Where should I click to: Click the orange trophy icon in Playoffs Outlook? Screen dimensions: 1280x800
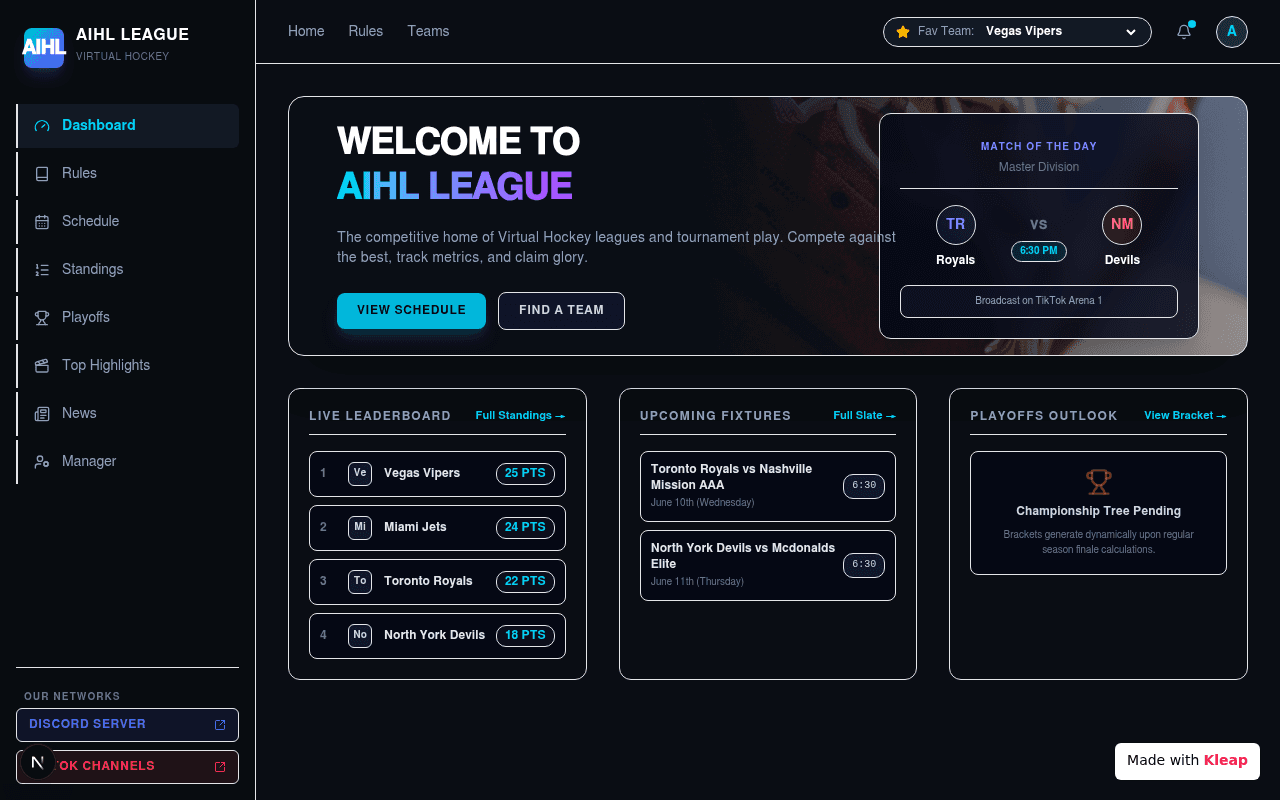point(1099,482)
